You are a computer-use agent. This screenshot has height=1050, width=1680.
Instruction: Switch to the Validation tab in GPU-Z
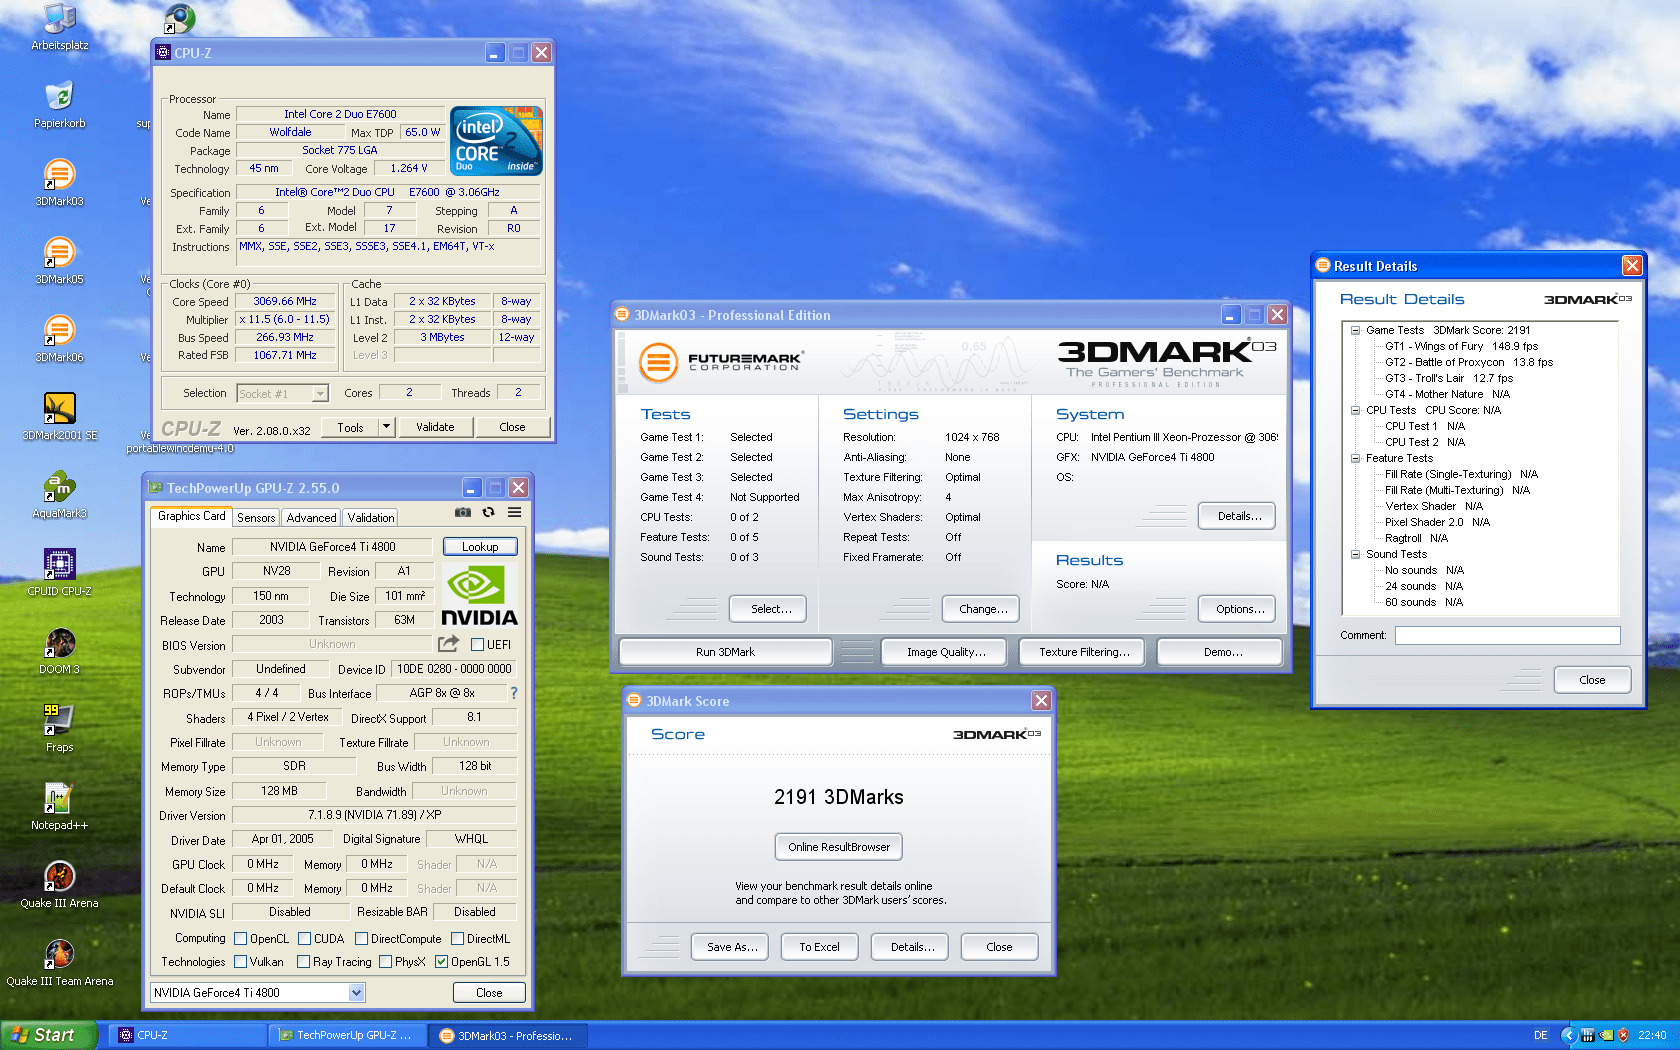371,518
